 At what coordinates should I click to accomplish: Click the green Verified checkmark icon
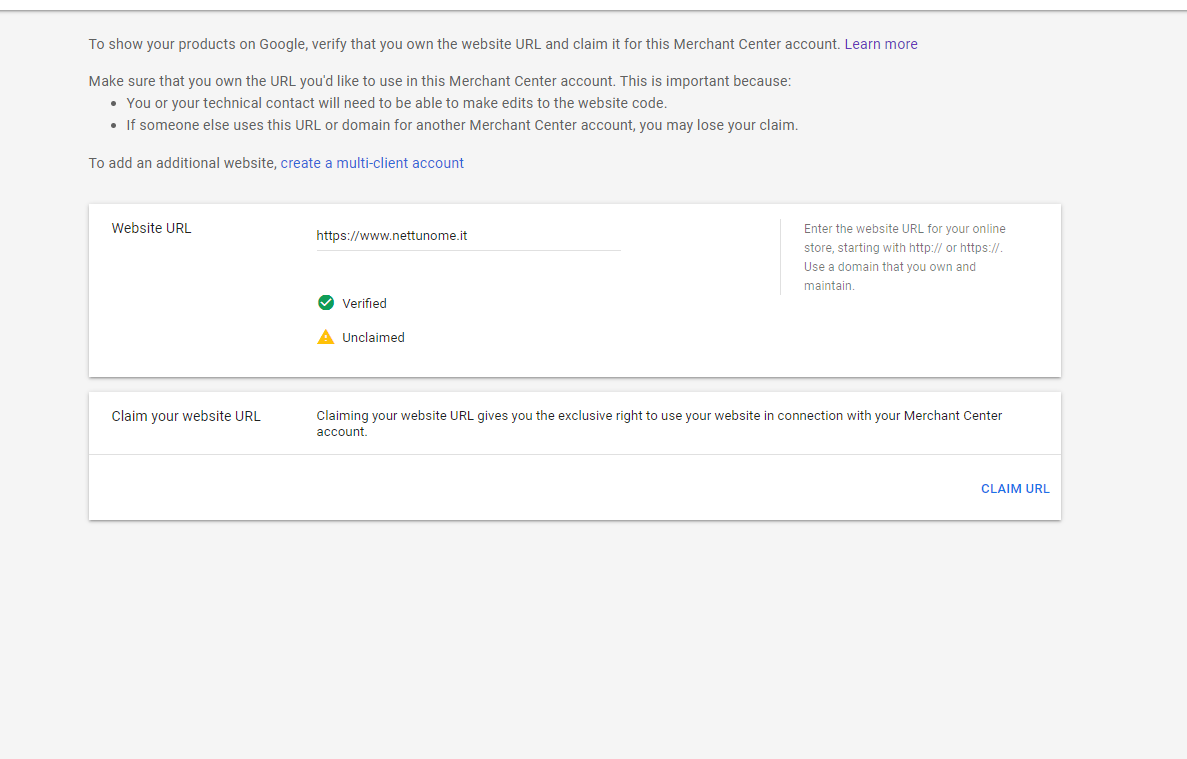(x=326, y=303)
